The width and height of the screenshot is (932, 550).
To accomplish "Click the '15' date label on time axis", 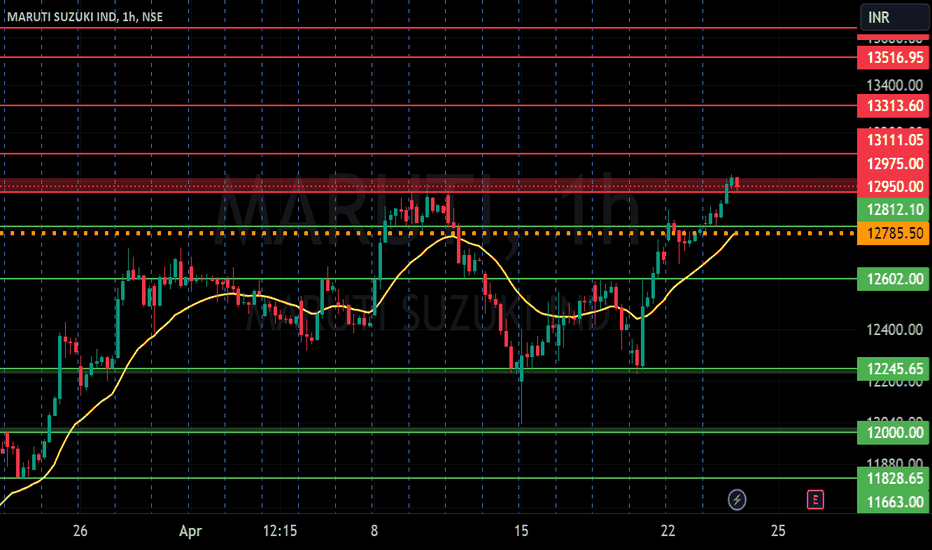I will pyautogui.click(x=521, y=530).
